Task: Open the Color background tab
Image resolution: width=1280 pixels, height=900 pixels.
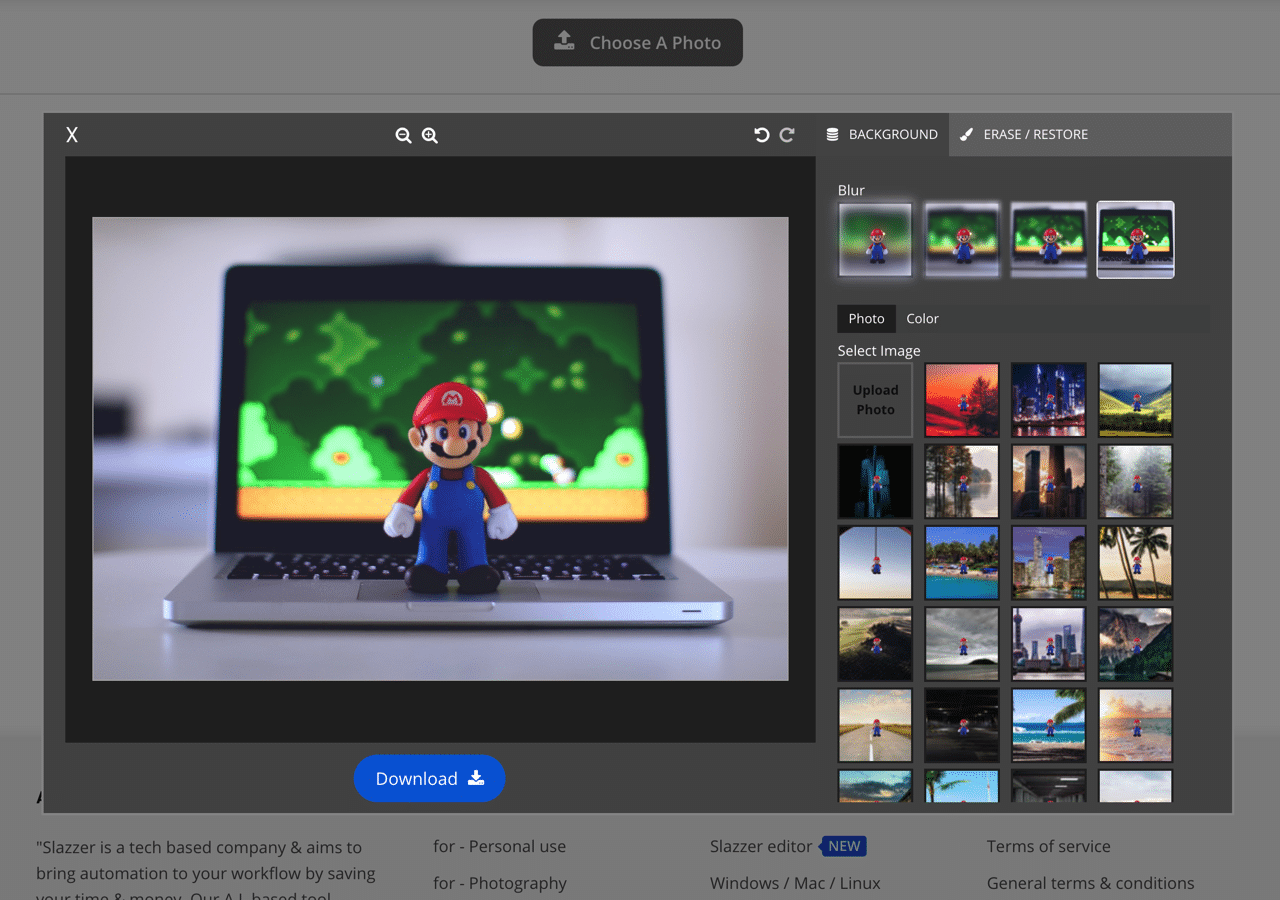Action: [x=922, y=318]
